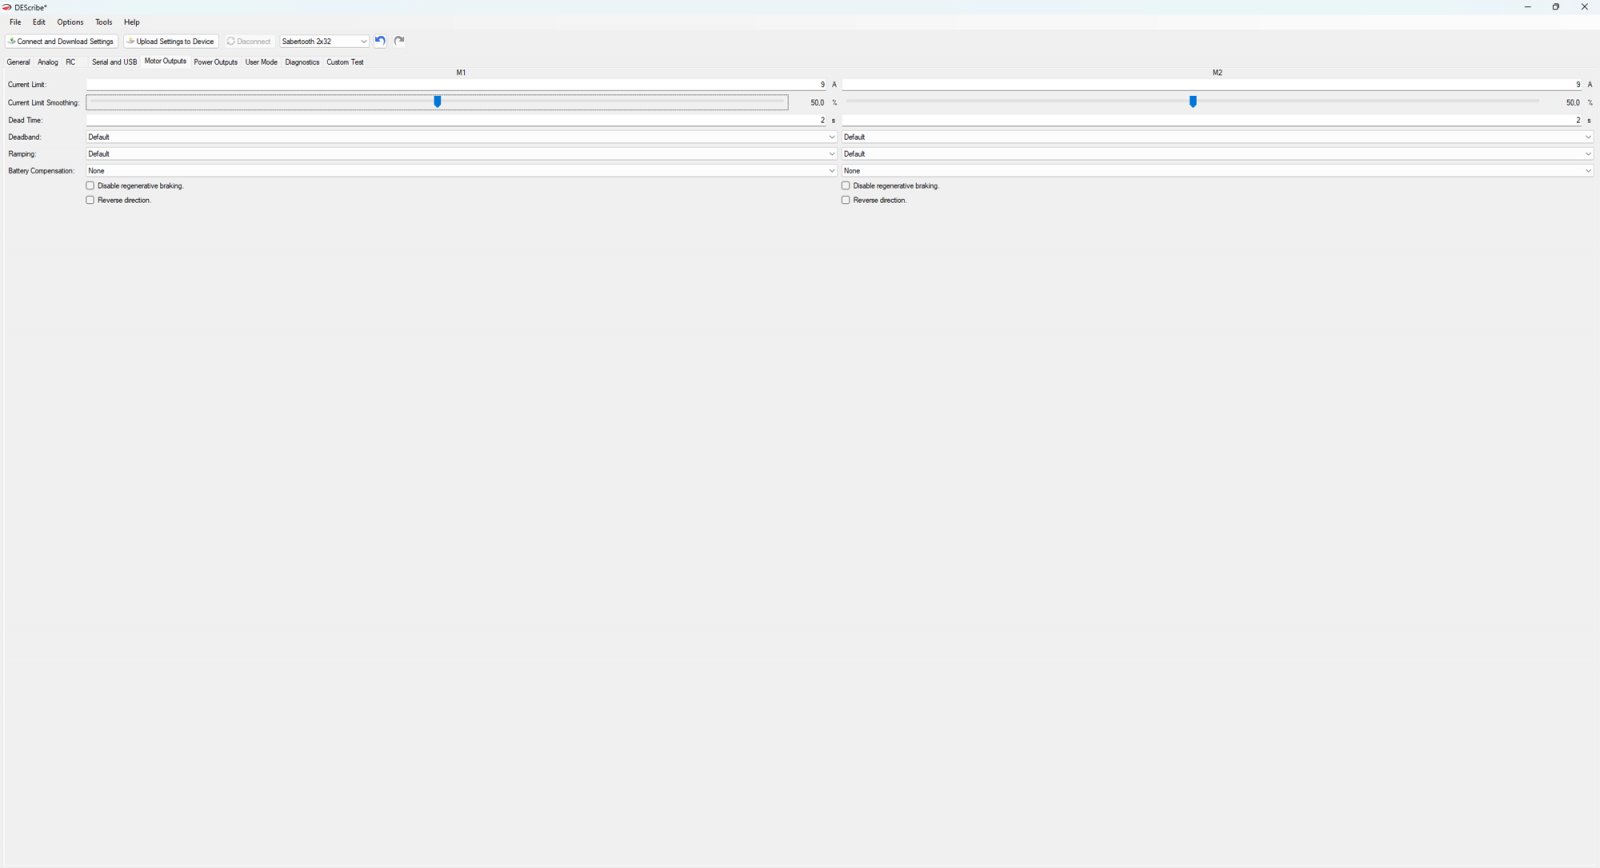Open the M1 Battery Compensation dropdown
This screenshot has height=868, width=1600.
[461, 171]
